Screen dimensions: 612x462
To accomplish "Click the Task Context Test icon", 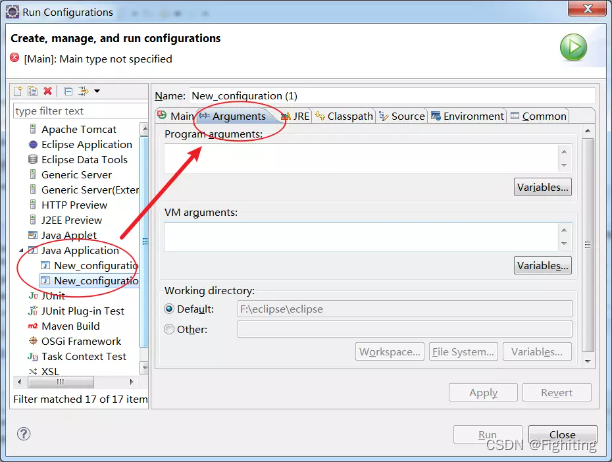I will click(x=33, y=356).
